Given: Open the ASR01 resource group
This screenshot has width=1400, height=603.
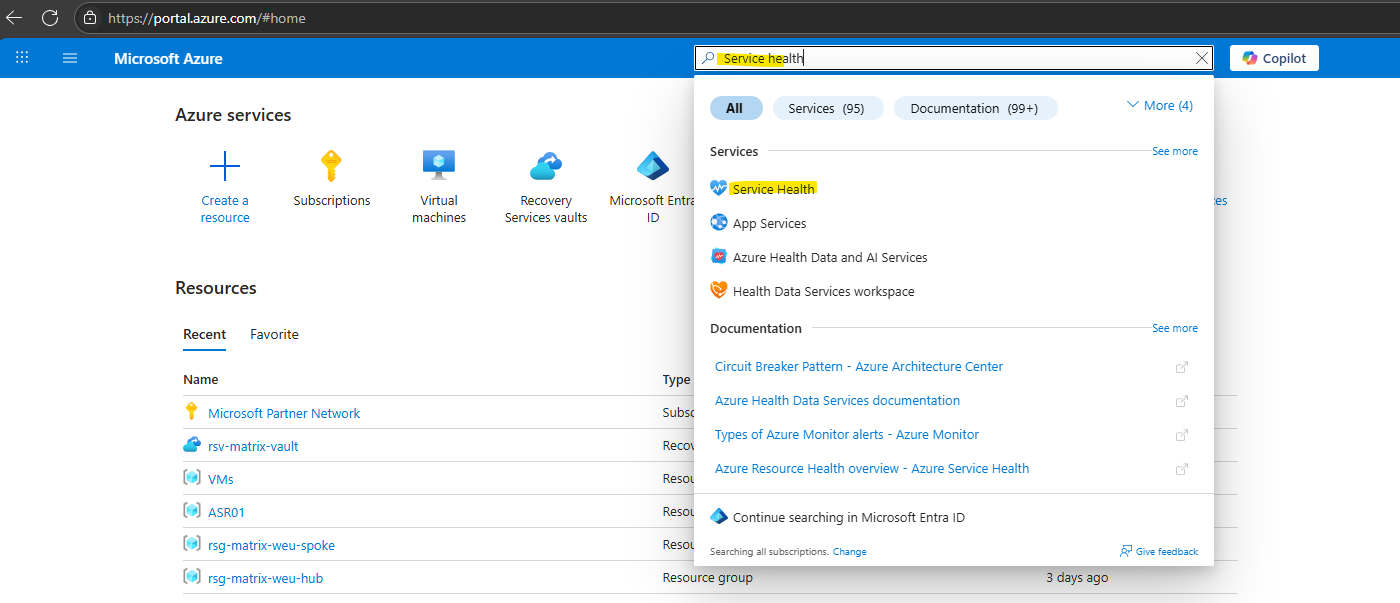Looking at the screenshot, I should (x=226, y=512).
